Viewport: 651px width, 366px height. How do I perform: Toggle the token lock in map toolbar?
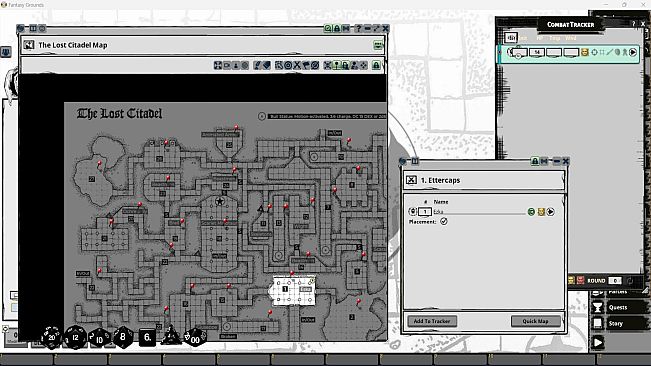point(345,65)
